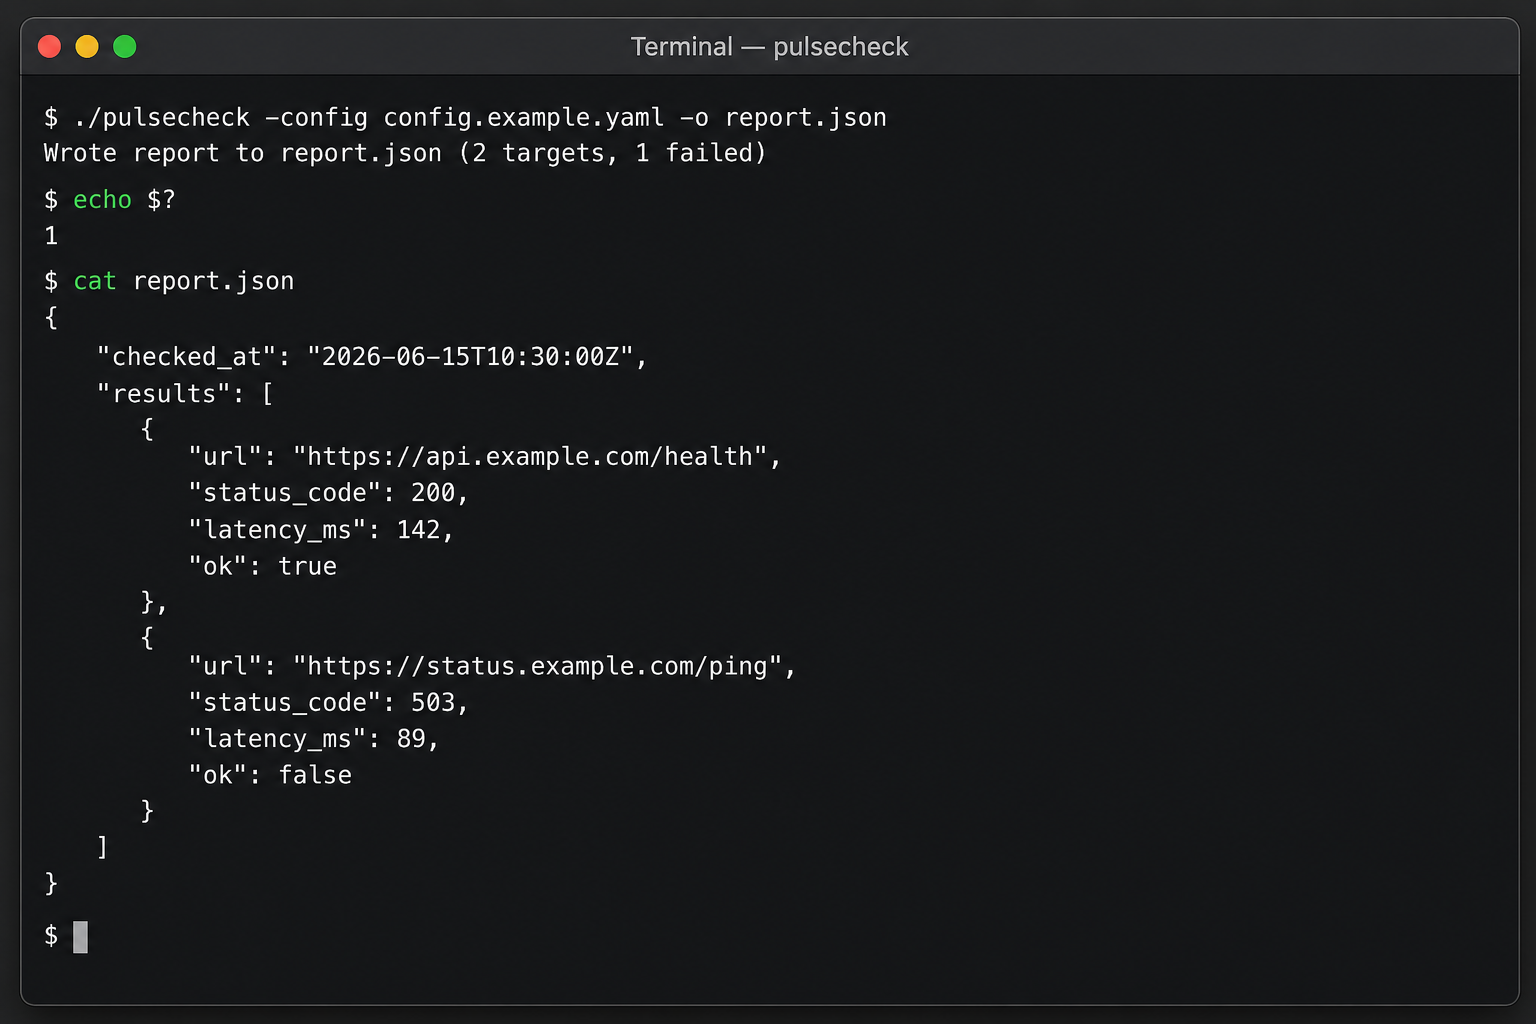Click the closing "]" bracket line

point(102,847)
